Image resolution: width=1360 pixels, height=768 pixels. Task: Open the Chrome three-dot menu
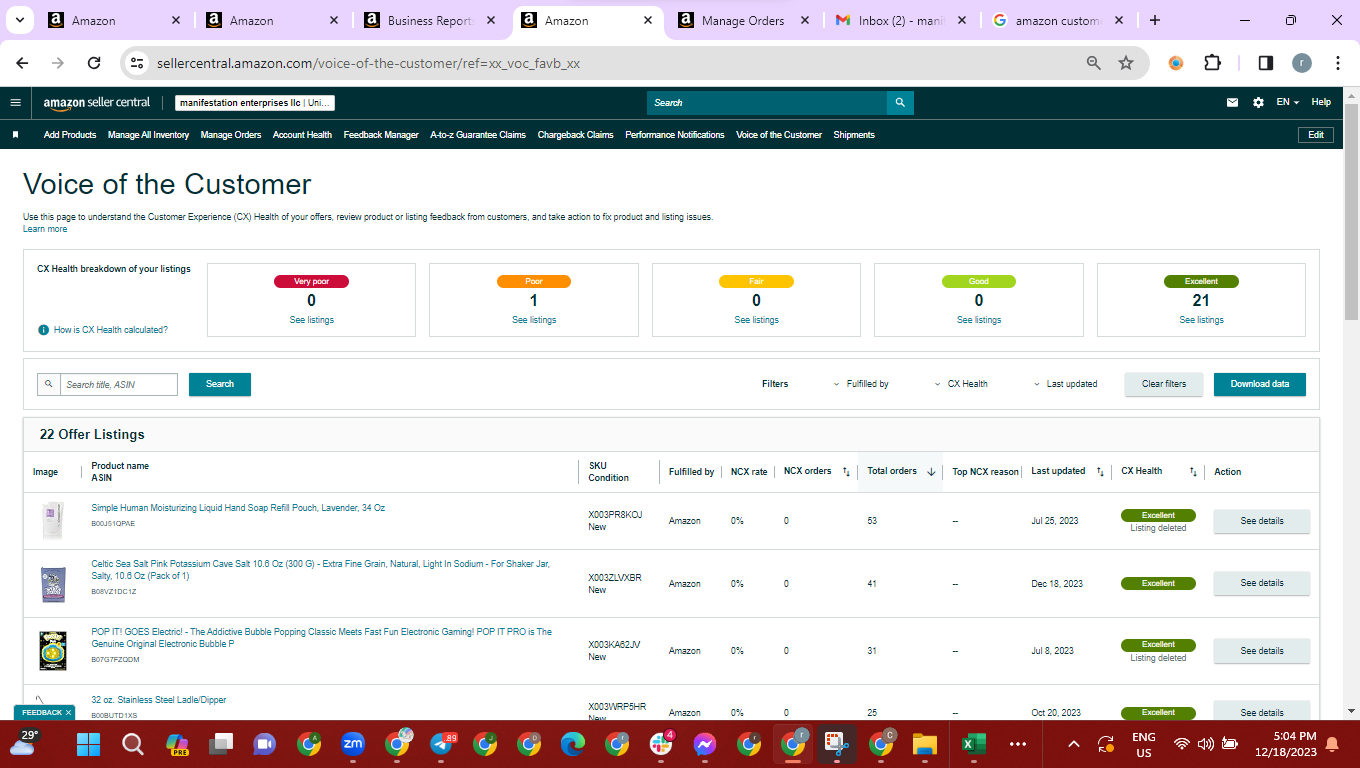1338,63
